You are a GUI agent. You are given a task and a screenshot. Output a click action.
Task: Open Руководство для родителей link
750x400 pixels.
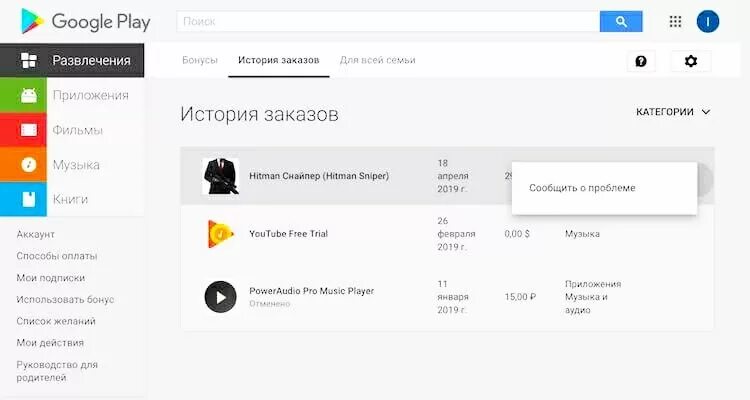pyautogui.click(x=57, y=371)
